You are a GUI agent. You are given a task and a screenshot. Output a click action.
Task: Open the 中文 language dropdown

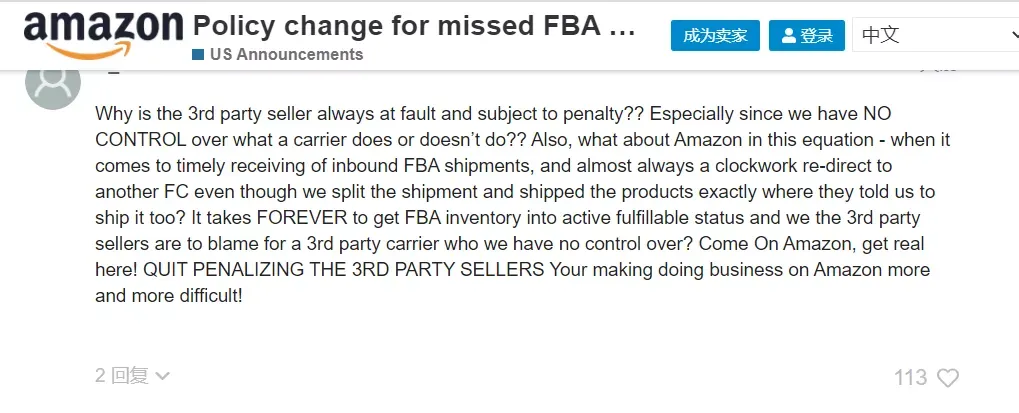(x=936, y=35)
